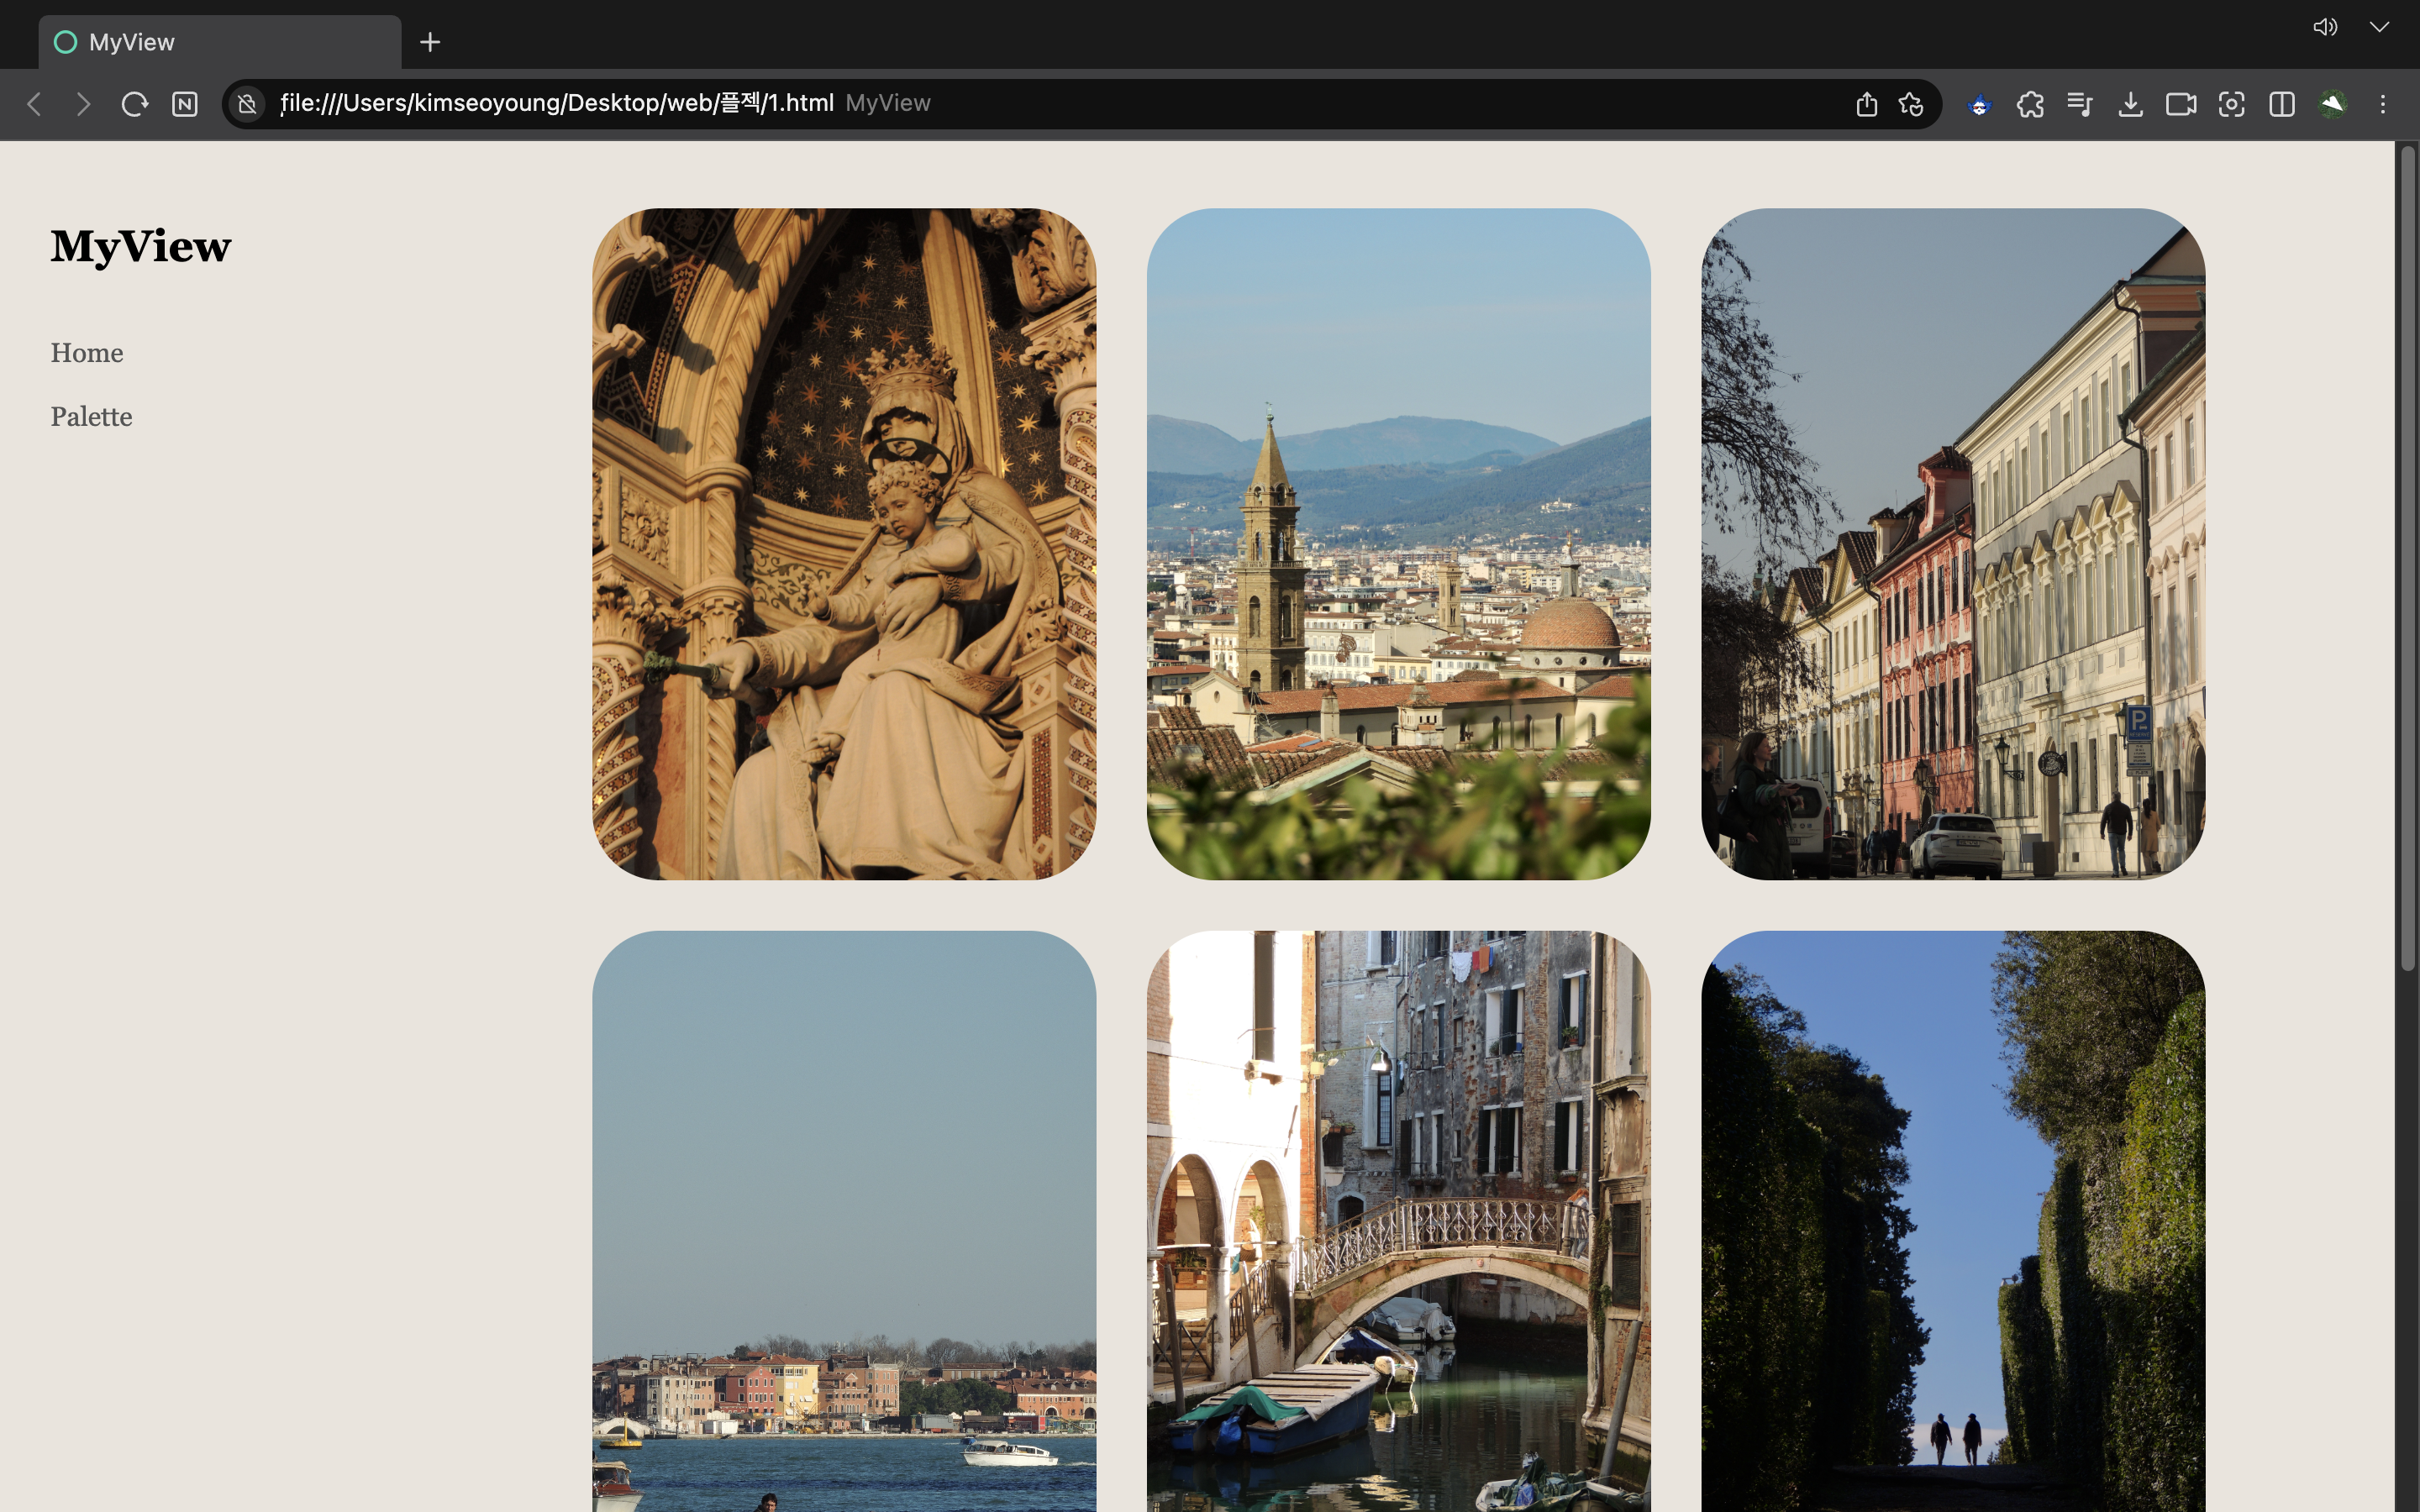Open the pastel street buildings photo

[1953, 544]
